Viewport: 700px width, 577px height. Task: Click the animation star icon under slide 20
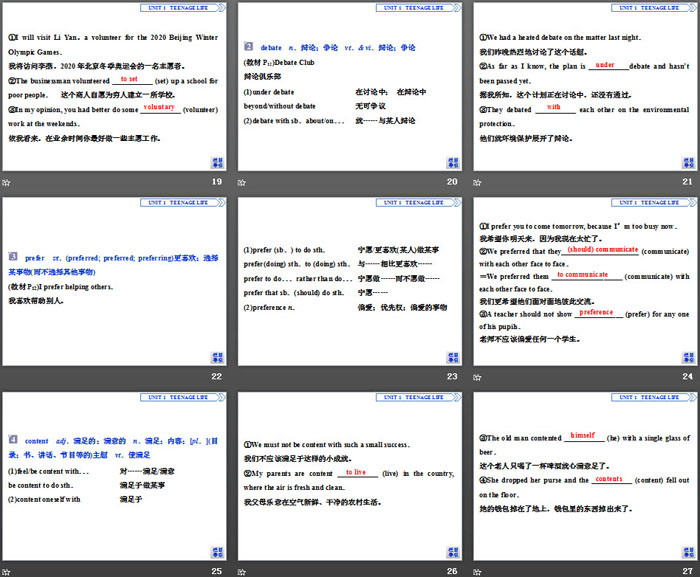[x=242, y=182]
